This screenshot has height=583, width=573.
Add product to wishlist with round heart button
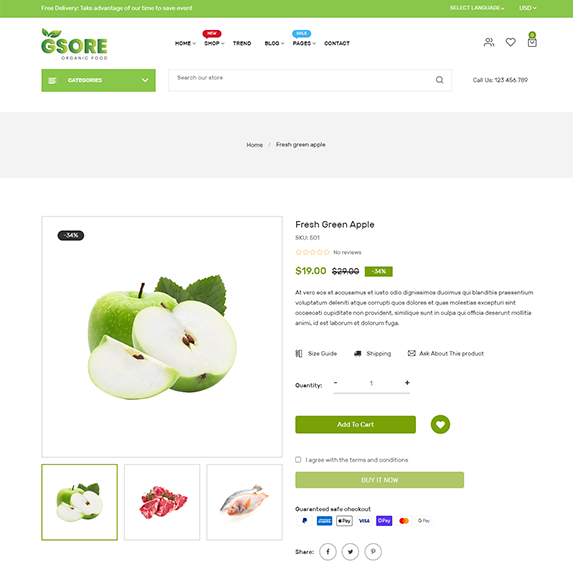tap(440, 425)
